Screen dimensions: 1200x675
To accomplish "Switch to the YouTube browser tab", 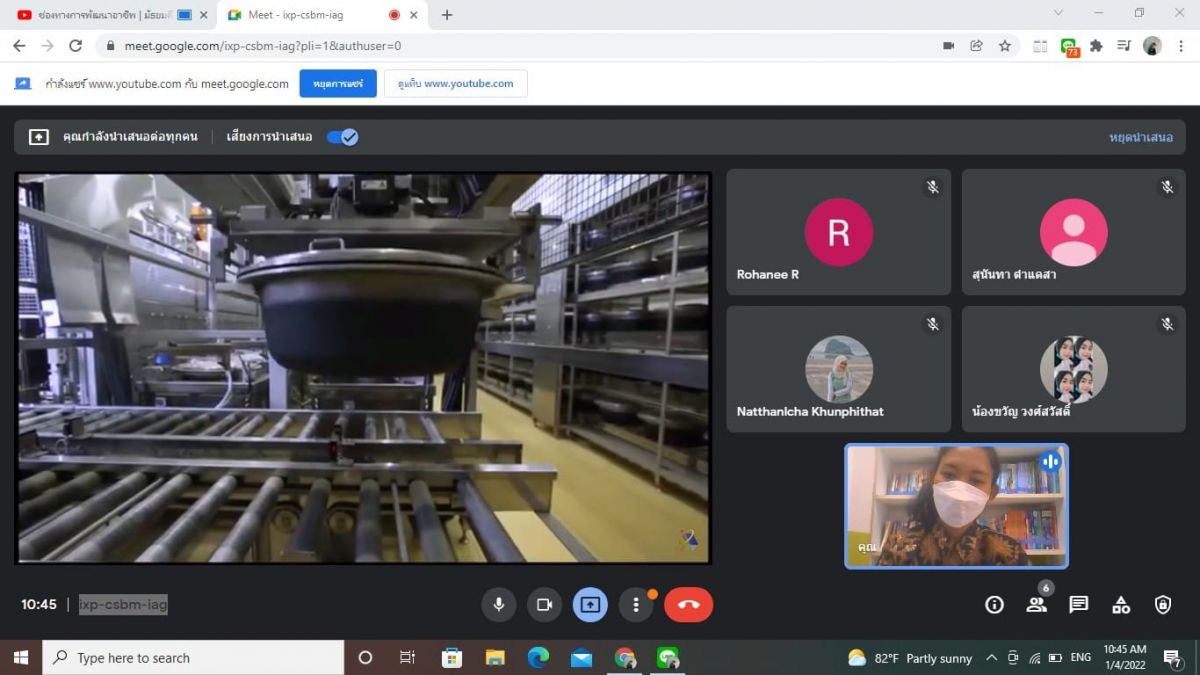I will 100,15.
